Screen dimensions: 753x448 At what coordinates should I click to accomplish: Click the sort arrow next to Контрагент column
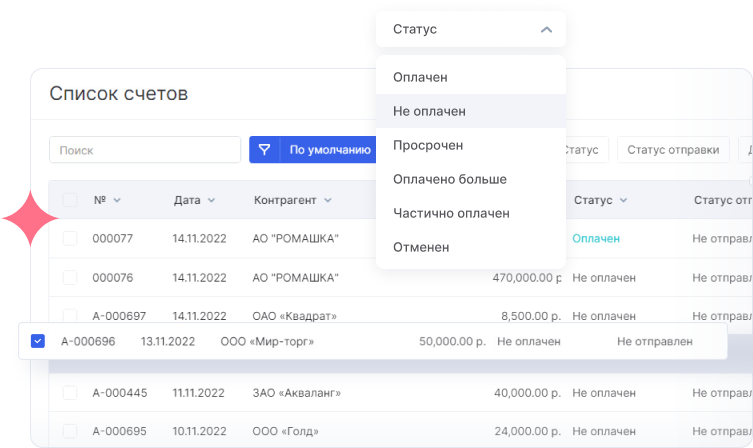click(327, 201)
